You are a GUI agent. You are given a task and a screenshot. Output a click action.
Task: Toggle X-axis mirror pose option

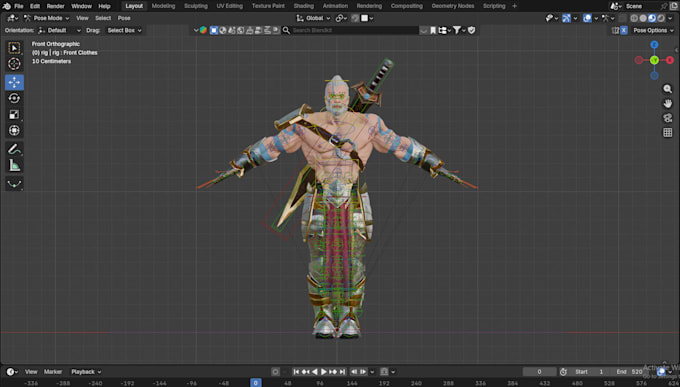[624, 30]
